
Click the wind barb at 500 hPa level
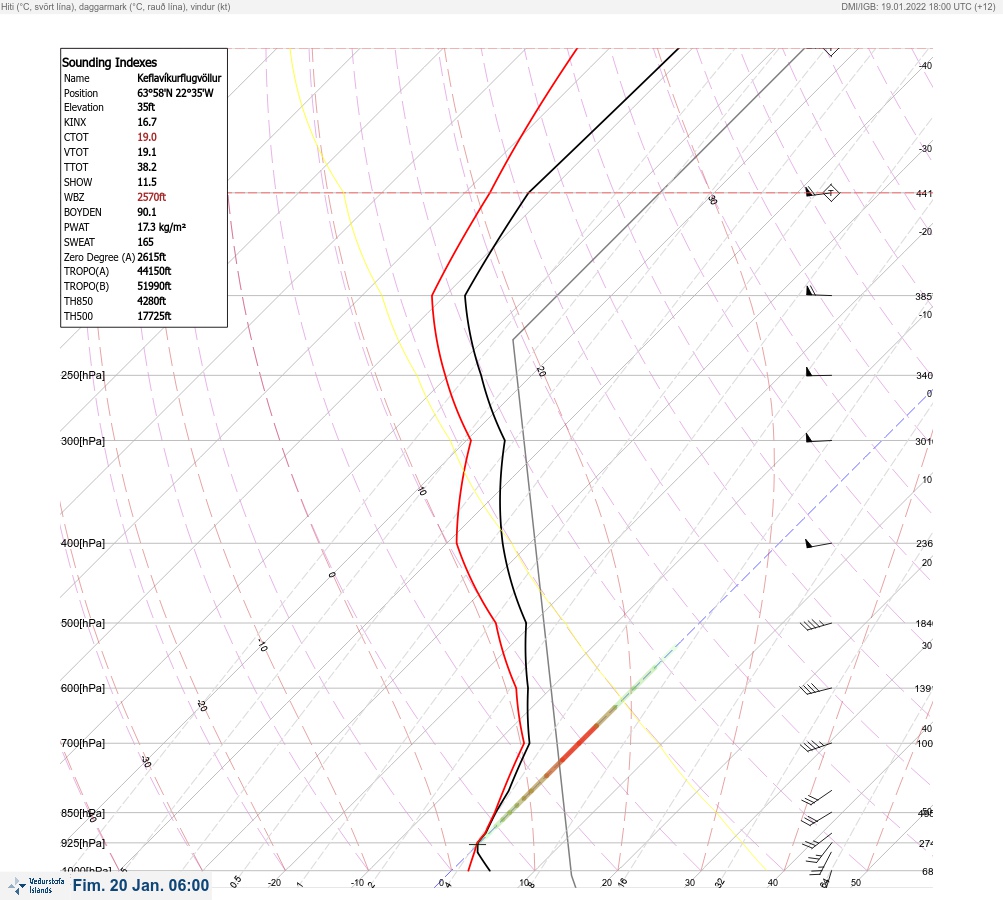pos(816,625)
